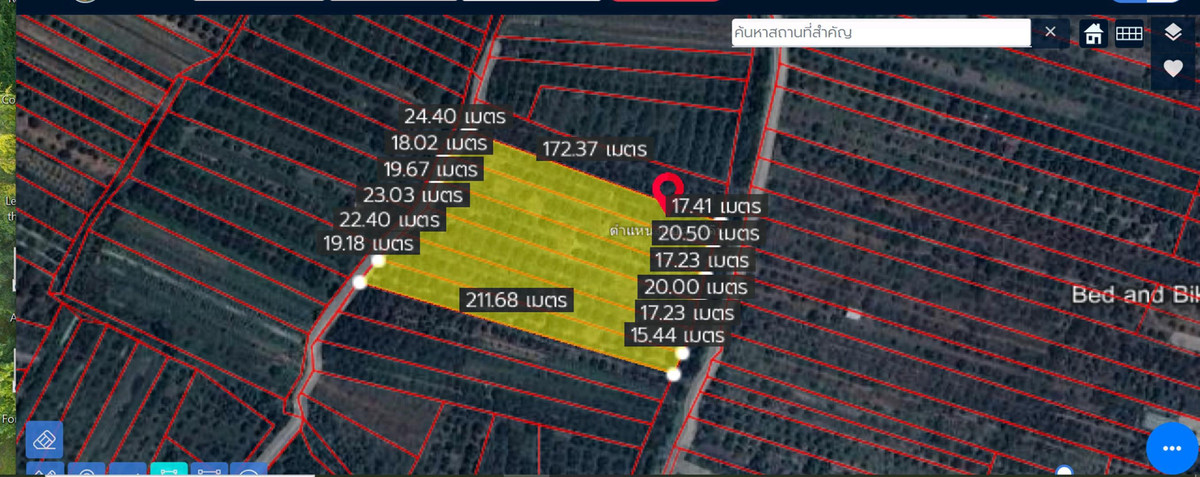The image size is (1200, 477).
Task: Click the 17.41 เมตร label by pin
Action: click(716, 206)
